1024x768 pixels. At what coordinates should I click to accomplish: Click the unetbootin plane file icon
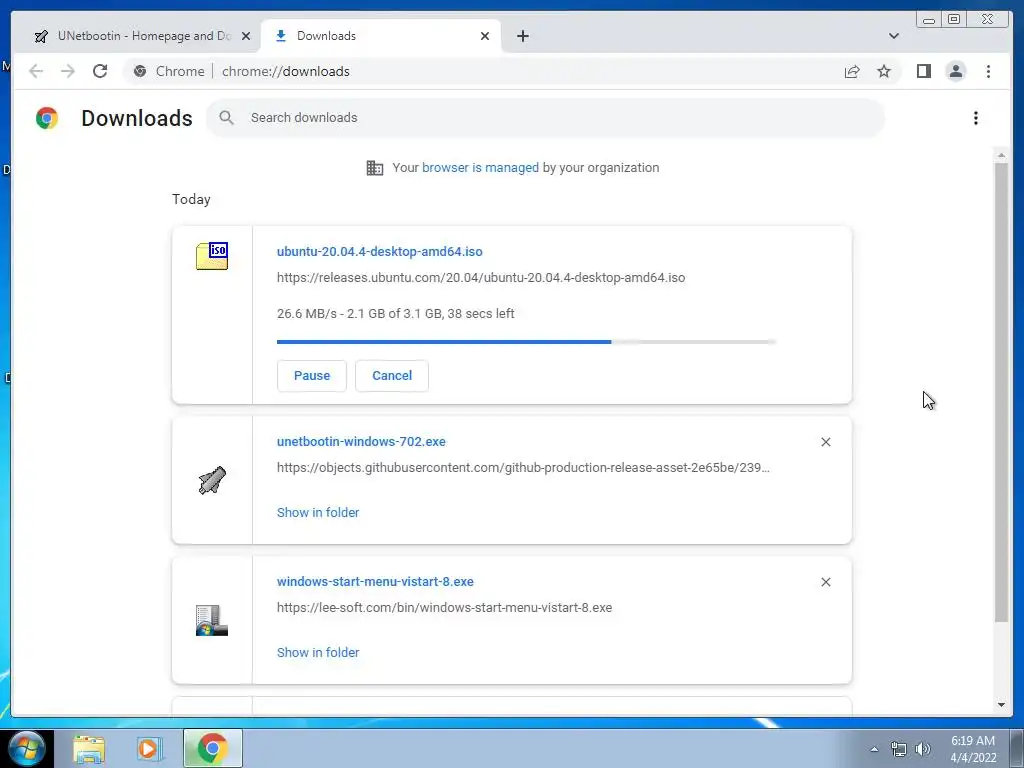[212, 480]
